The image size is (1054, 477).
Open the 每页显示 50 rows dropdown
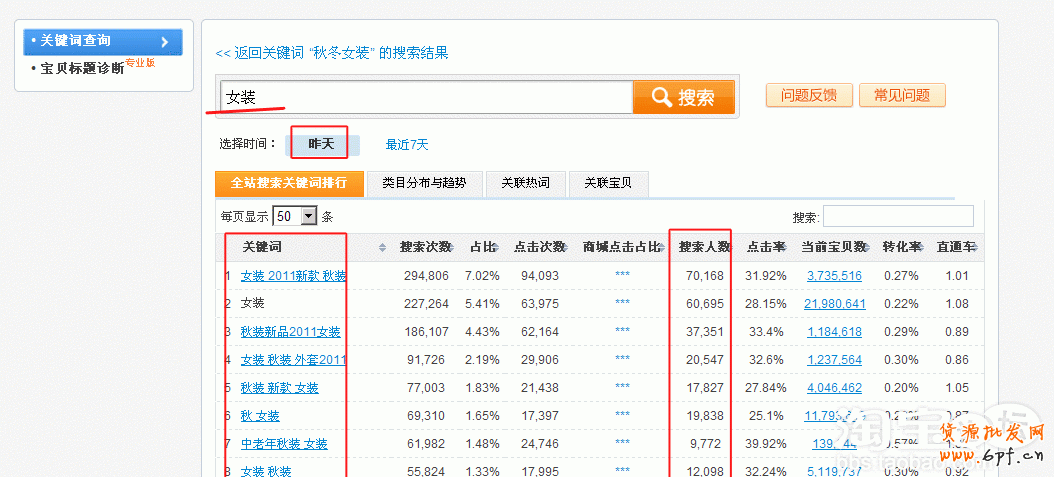pyautogui.click(x=308, y=216)
